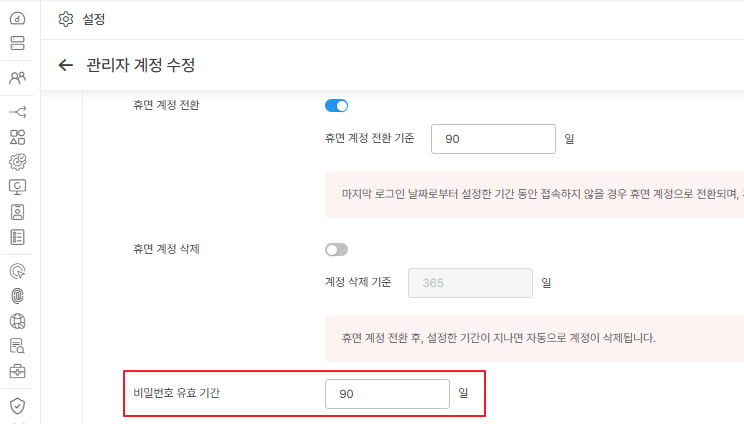Open the cog gear icon in sidebar

(17, 161)
